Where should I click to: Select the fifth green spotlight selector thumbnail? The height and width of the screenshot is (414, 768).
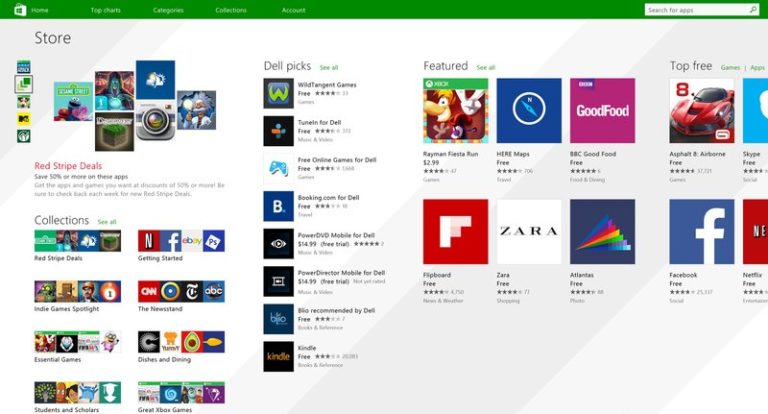(24, 136)
